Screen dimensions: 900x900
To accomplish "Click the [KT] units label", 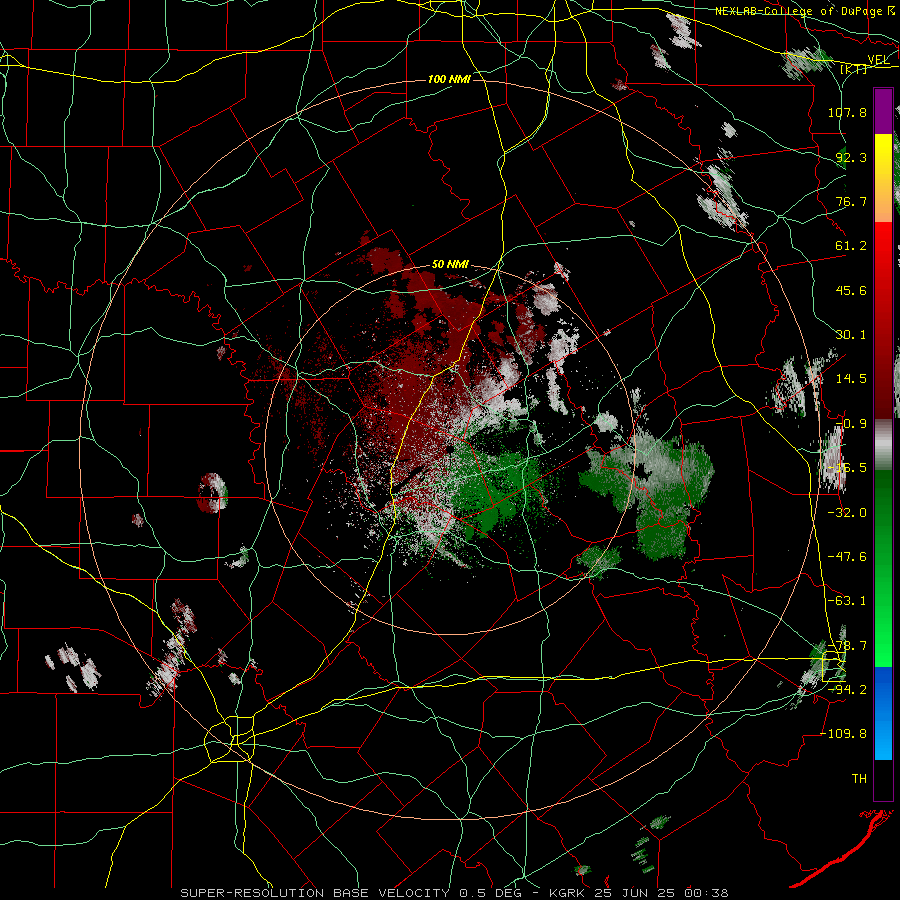I will click(853, 69).
